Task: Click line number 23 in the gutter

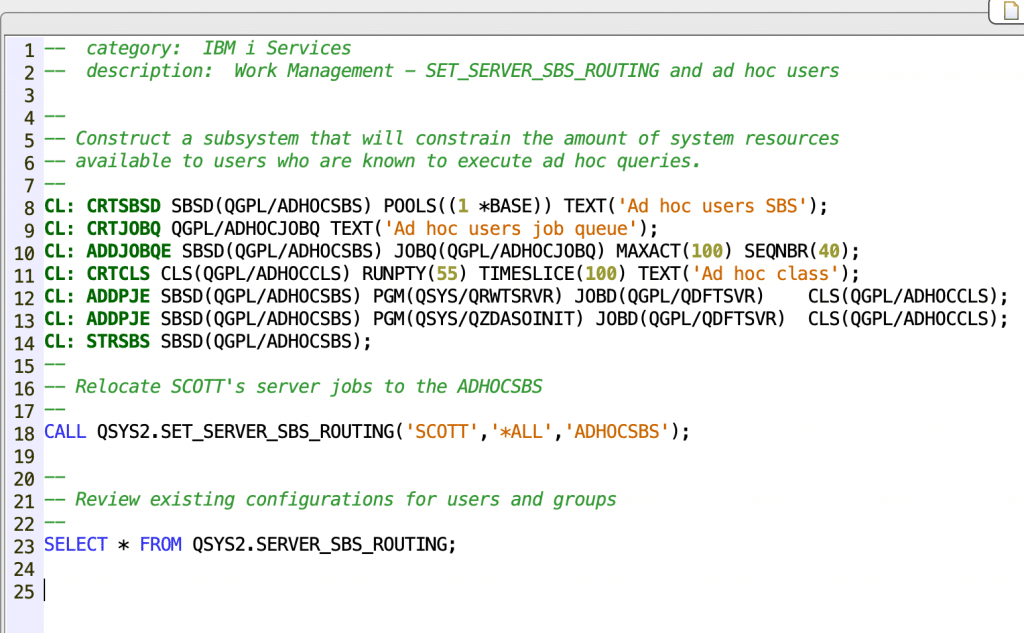Action: coord(25,546)
